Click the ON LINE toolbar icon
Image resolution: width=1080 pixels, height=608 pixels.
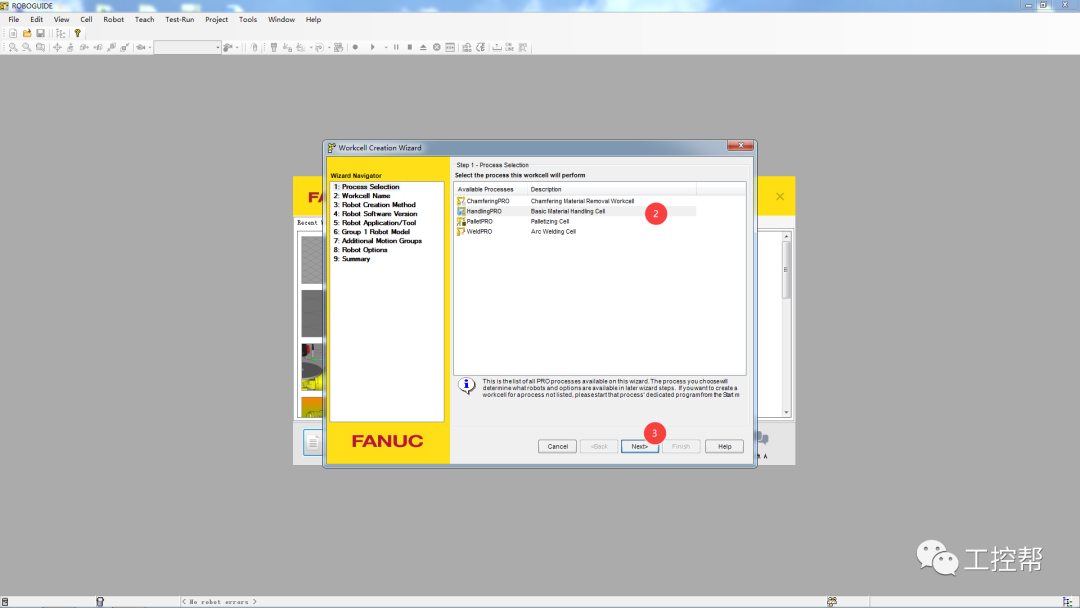pyautogui.click(x=510, y=48)
